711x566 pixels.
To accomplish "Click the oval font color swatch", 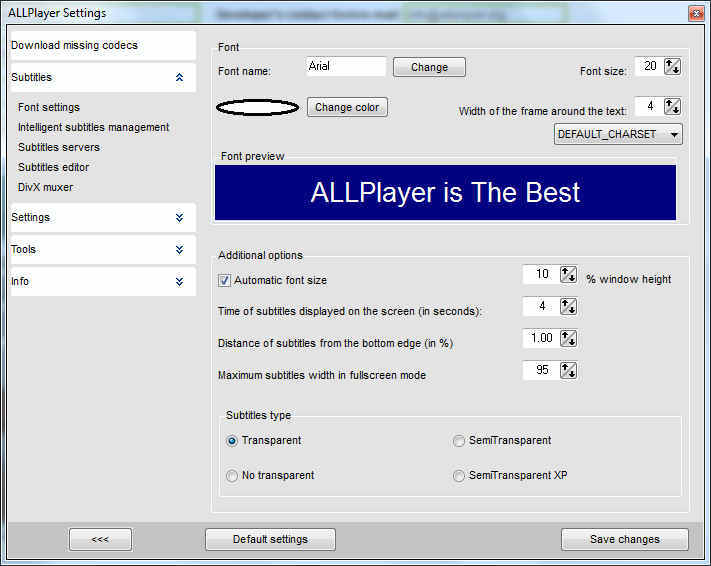I will tap(258, 107).
